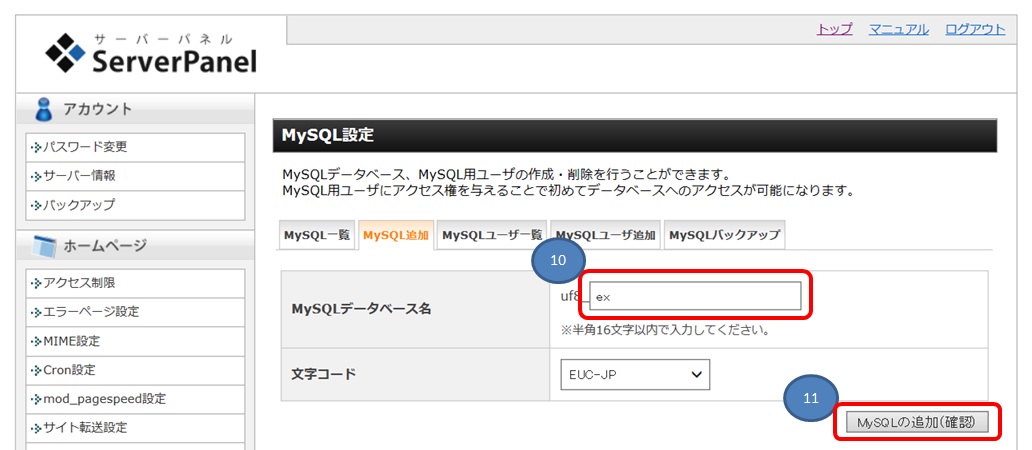Viewport: 1032px width, 450px height.
Task: Open MIME設定 in the sidebar
Action: pos(135,341)
